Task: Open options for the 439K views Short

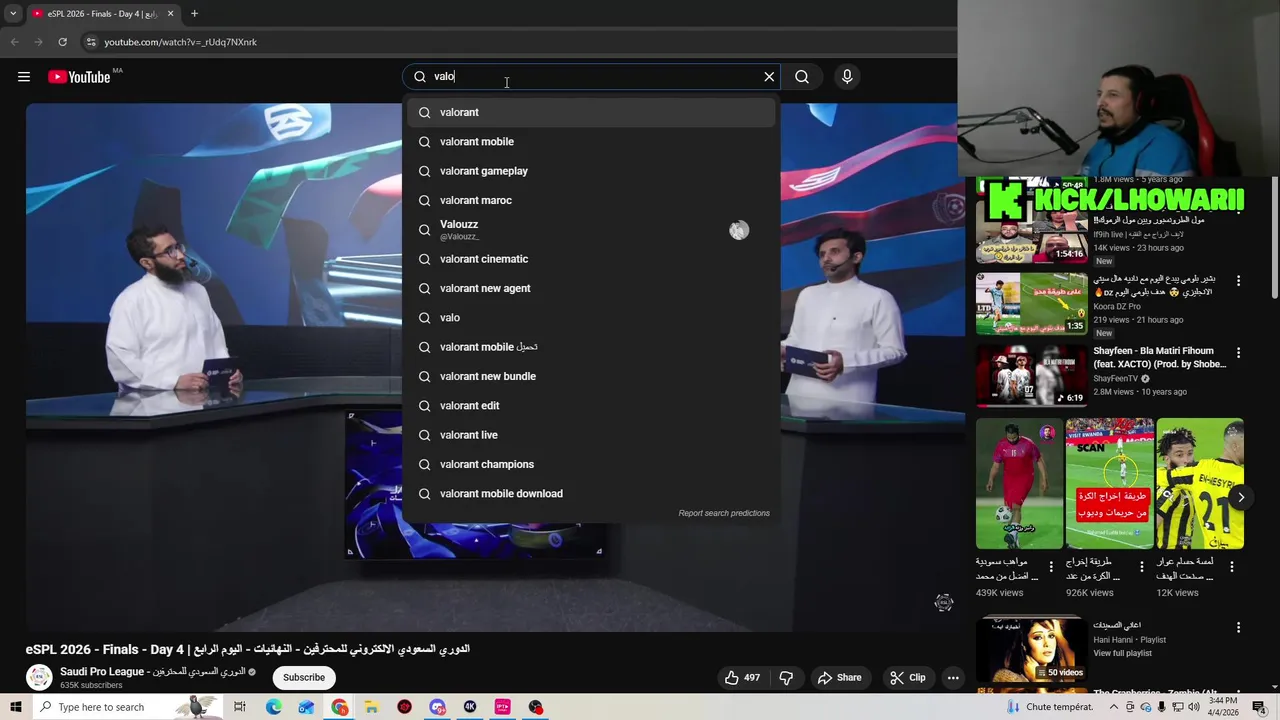Action: coord(1051,566)
